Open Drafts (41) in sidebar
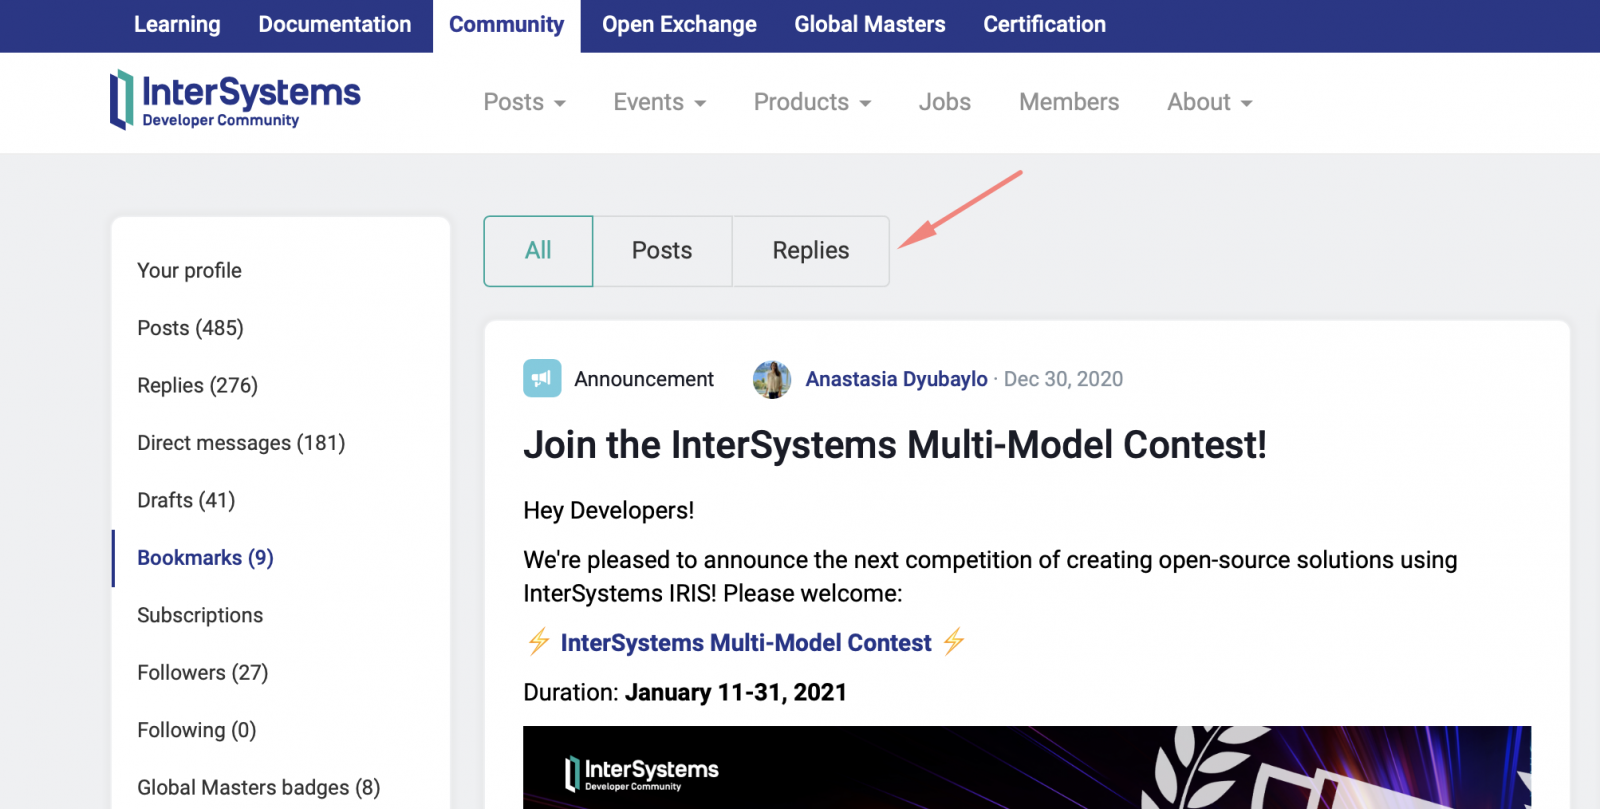This screenshot has width=1600, height=809. tap(186, 500)
